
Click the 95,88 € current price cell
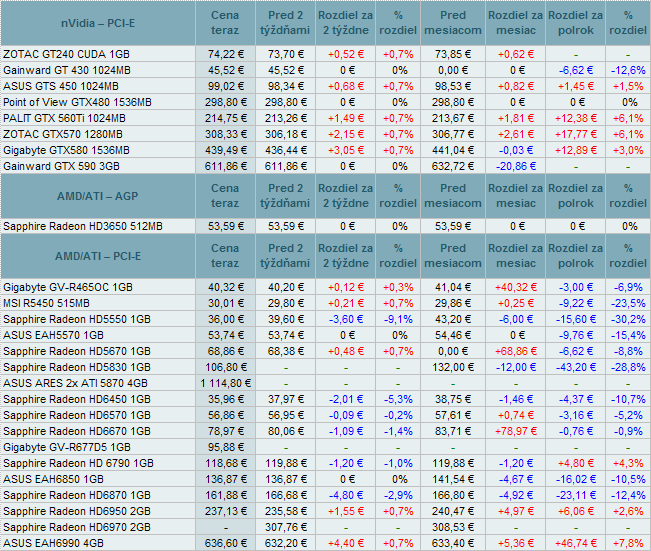pyautogui.click(x=225, y=447)
